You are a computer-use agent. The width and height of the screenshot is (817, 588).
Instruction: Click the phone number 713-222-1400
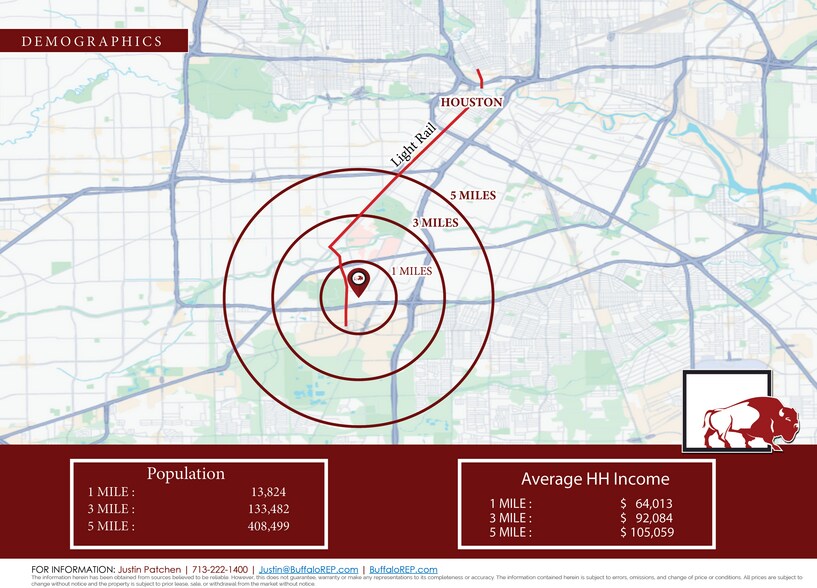pyautogui.click(x=222, y=569)
